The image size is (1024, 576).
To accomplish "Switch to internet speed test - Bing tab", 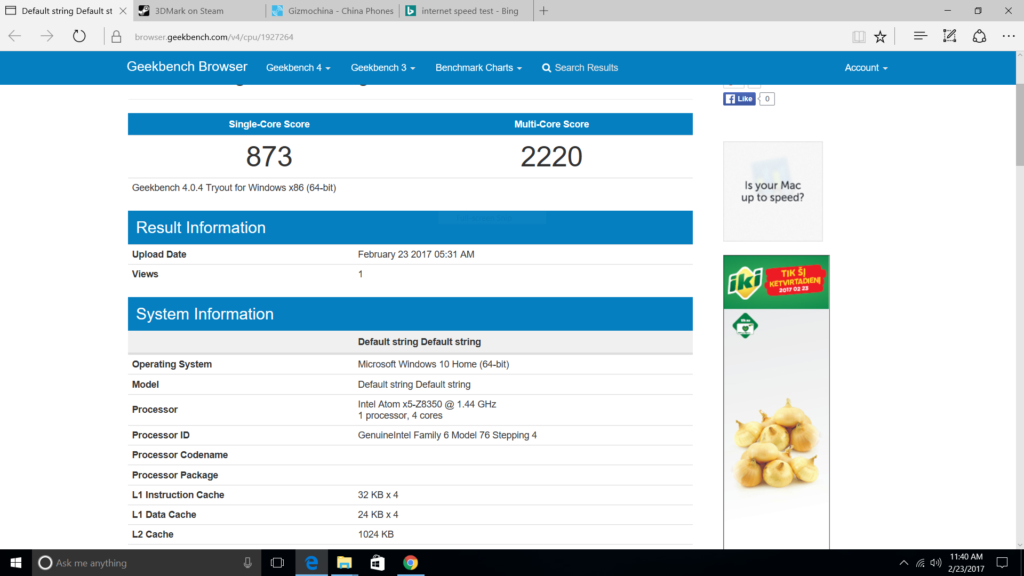I will click(466, 10).
